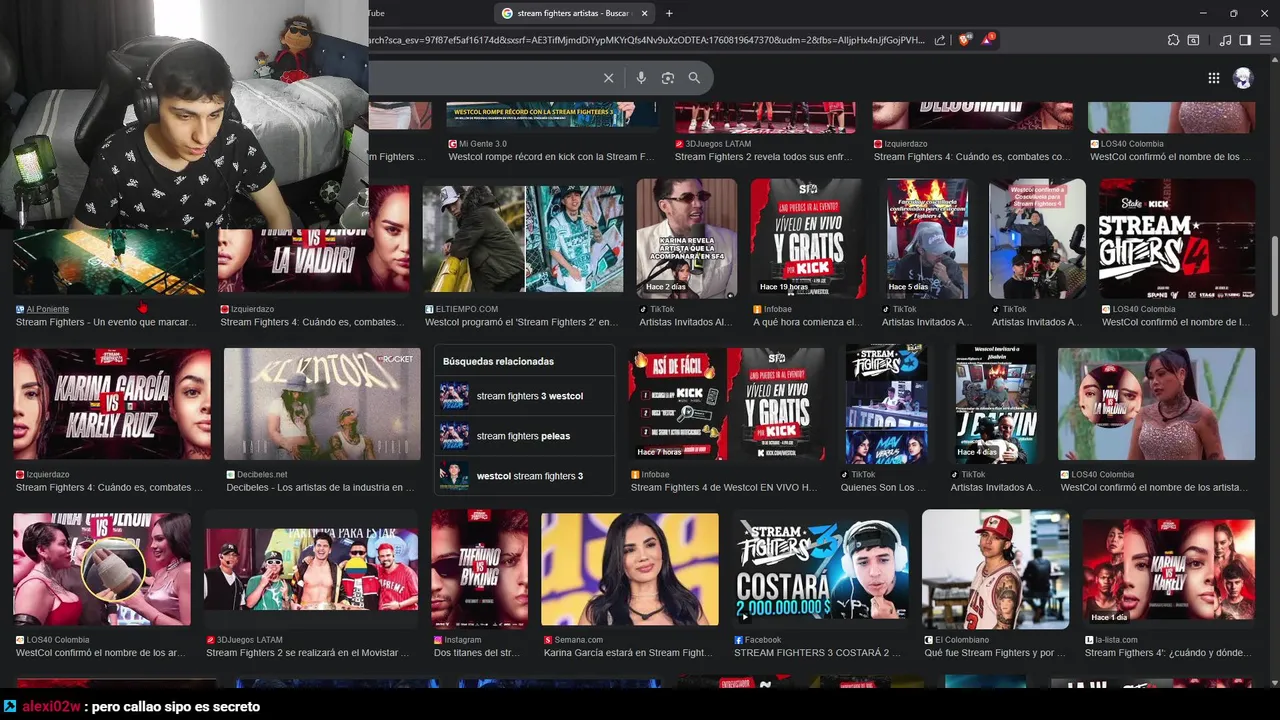The height and width of the screenshot is (720, 1280).
Task: Open the media playlist music-note icon
Action: [x=1226, y=40]
